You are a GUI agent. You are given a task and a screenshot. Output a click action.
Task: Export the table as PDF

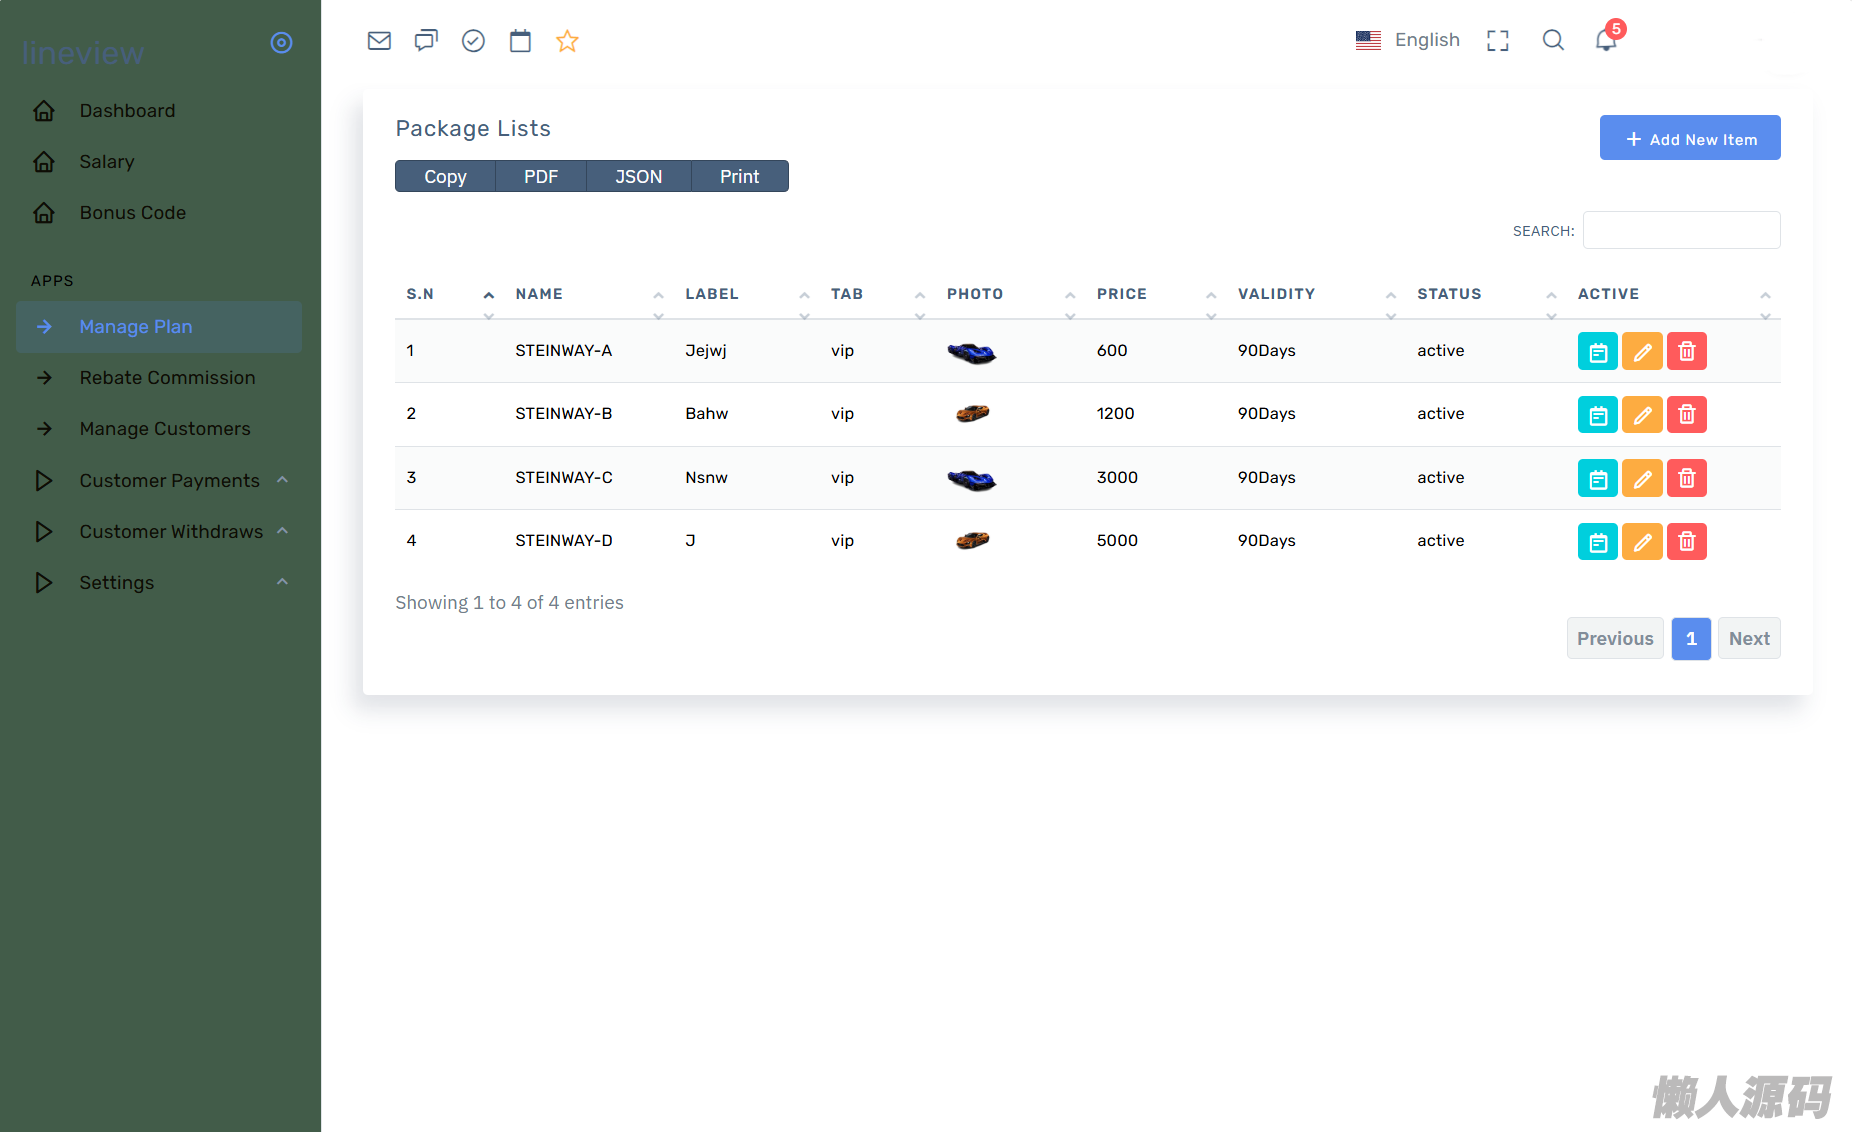pos(541,177)
